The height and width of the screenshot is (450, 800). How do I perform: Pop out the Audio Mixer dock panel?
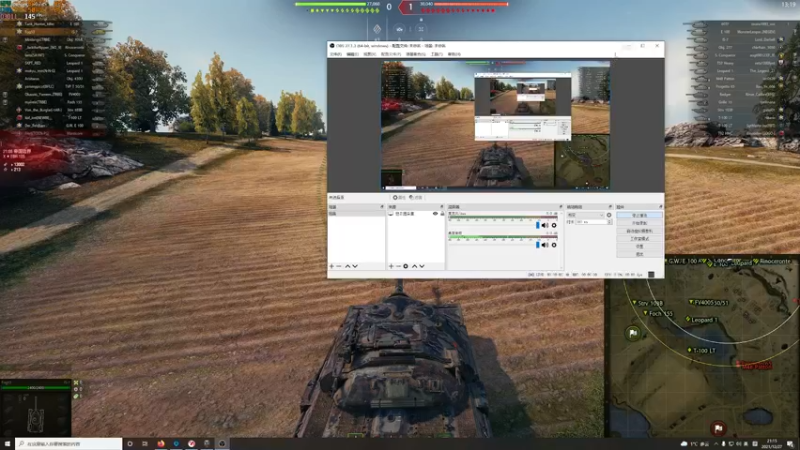[x=561, y=207]
